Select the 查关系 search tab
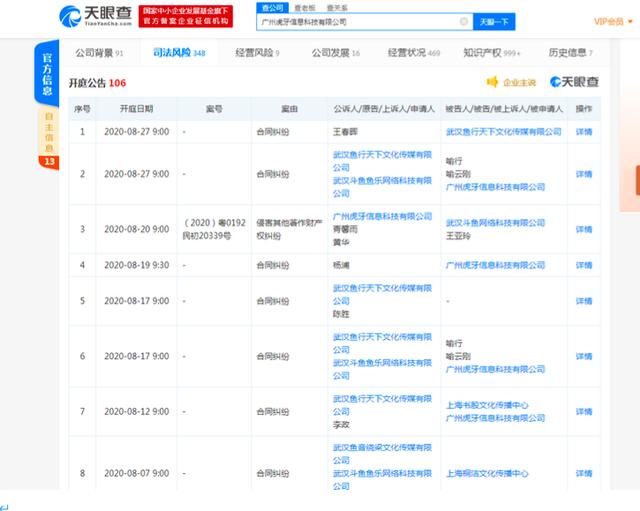Image resolution: width=640 pixels, height=511 pixels. (x=337, y=8)
